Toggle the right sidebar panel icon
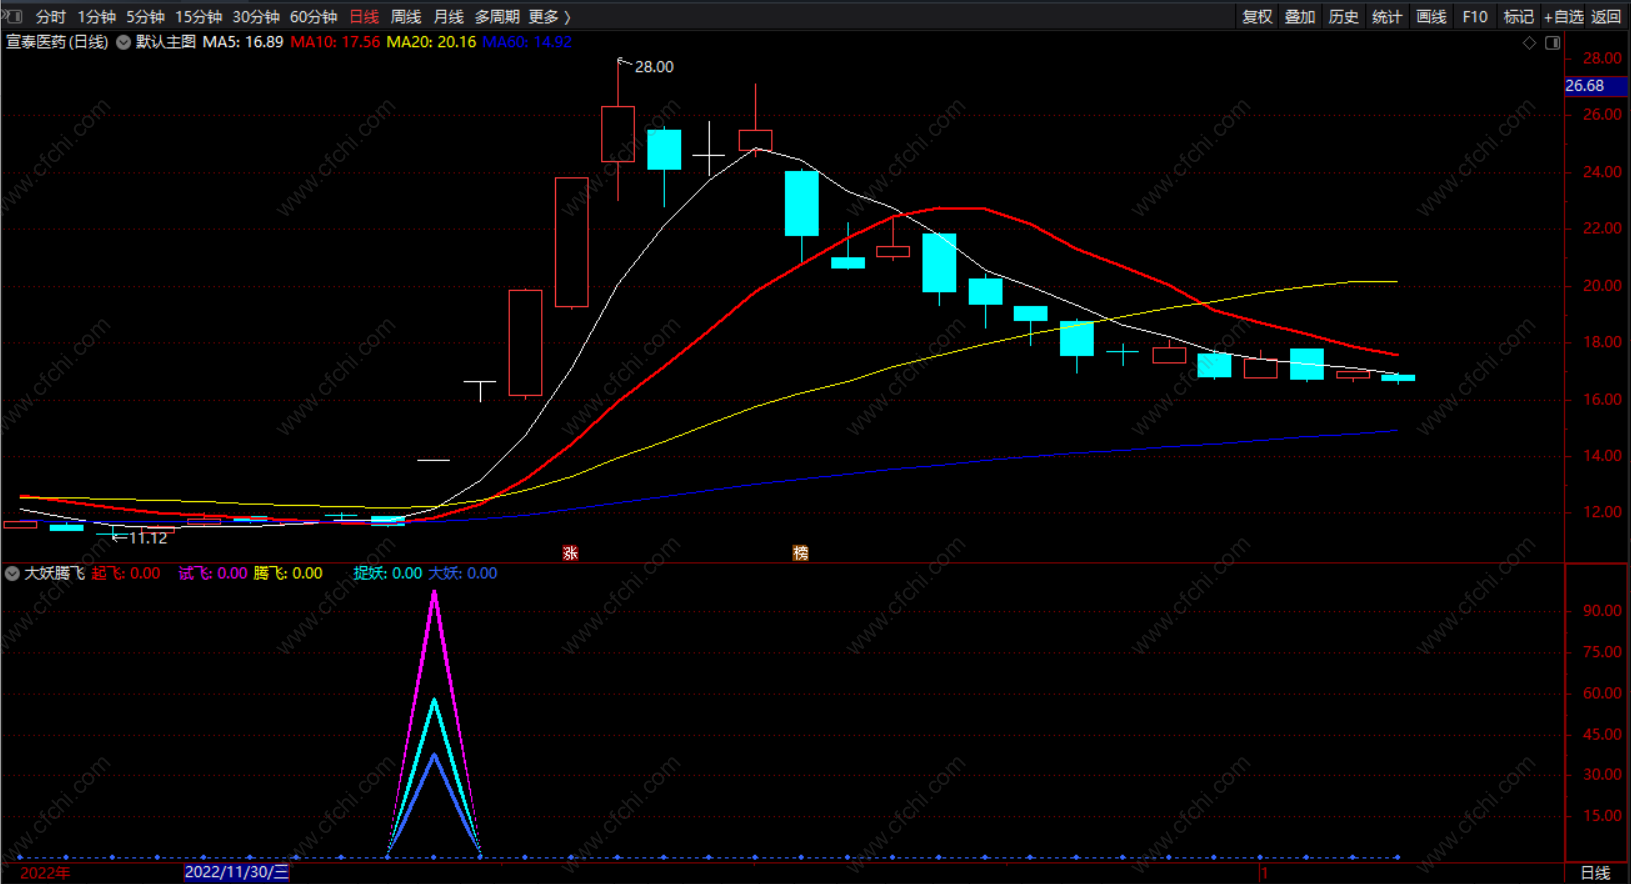The image size is (1631, 884). 1553,43
